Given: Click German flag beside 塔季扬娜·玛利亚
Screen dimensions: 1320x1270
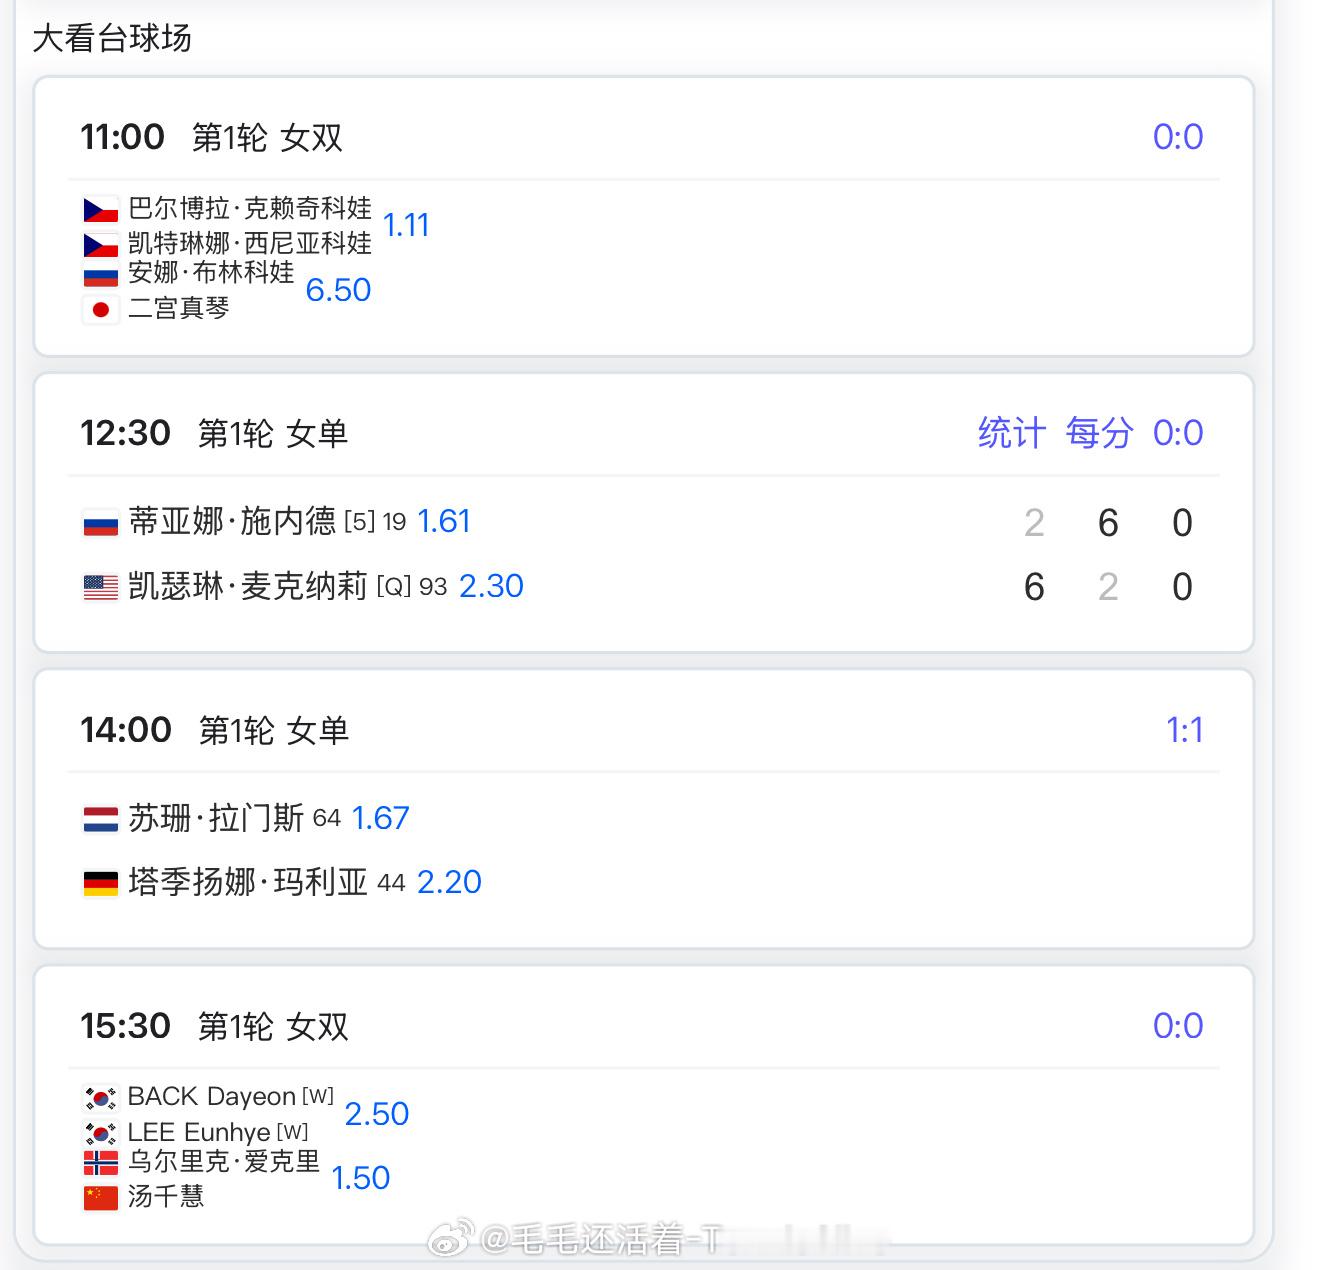Looking at the screenshot, I should [x=100, y=884].
